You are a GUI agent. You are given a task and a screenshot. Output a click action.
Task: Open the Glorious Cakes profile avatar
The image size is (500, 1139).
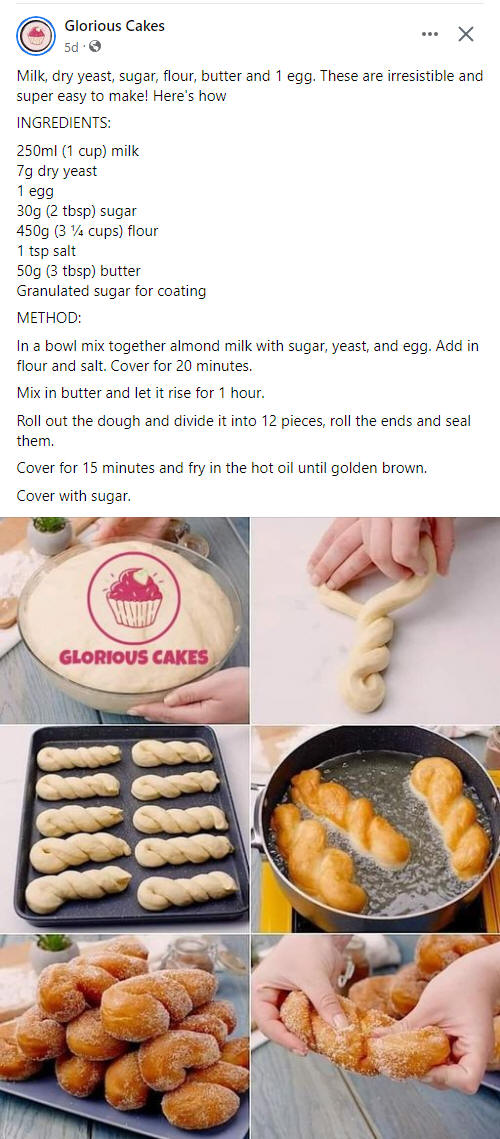36,36
